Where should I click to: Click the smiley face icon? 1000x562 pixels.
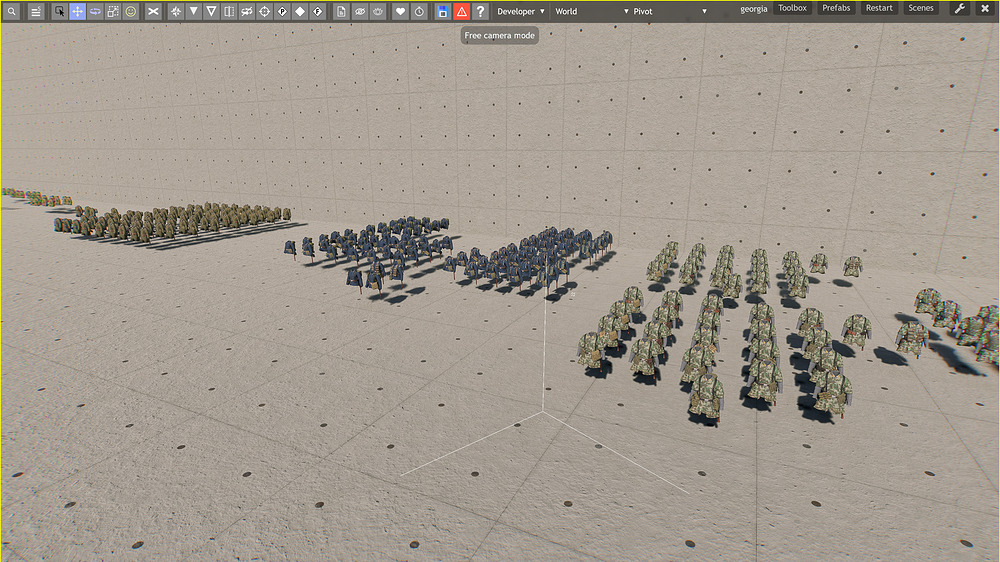tap(131, 11)
